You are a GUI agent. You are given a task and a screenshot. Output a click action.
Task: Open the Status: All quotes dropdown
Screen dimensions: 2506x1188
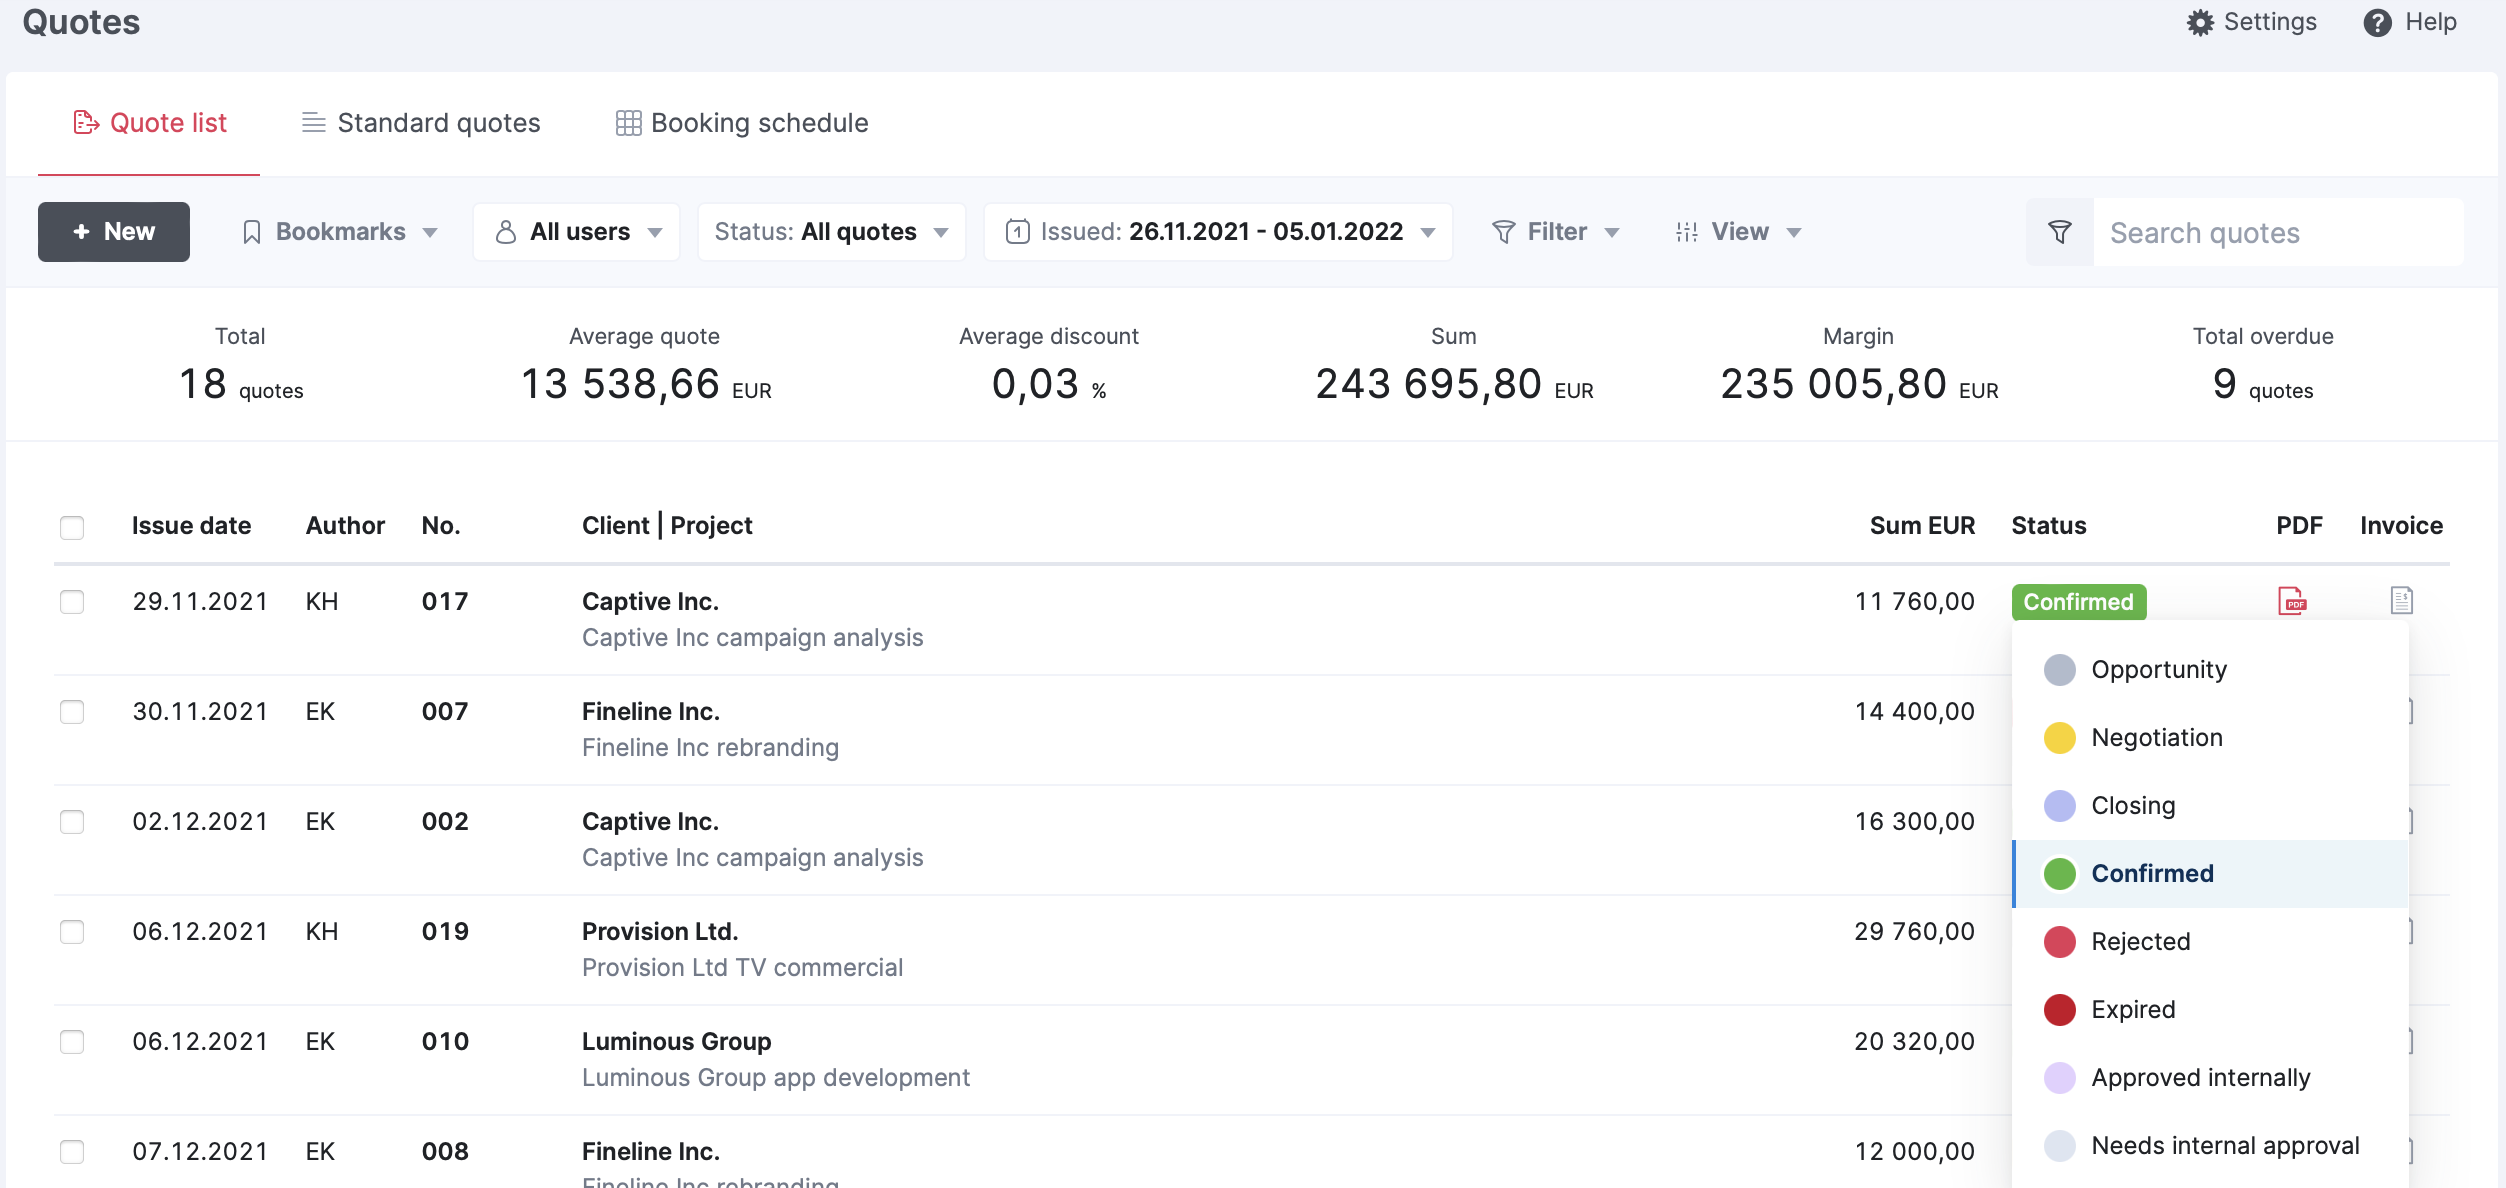point(831,232)
